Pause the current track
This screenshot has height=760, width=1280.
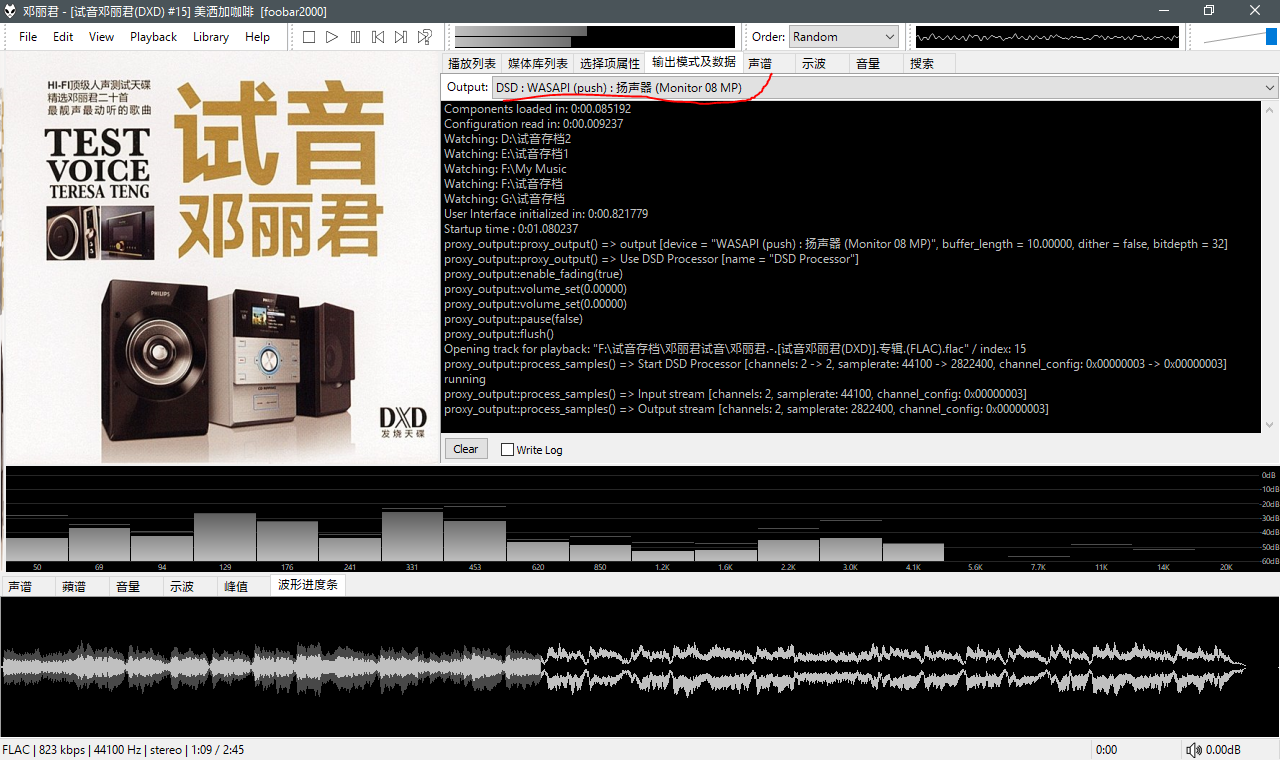coord(355,37)
